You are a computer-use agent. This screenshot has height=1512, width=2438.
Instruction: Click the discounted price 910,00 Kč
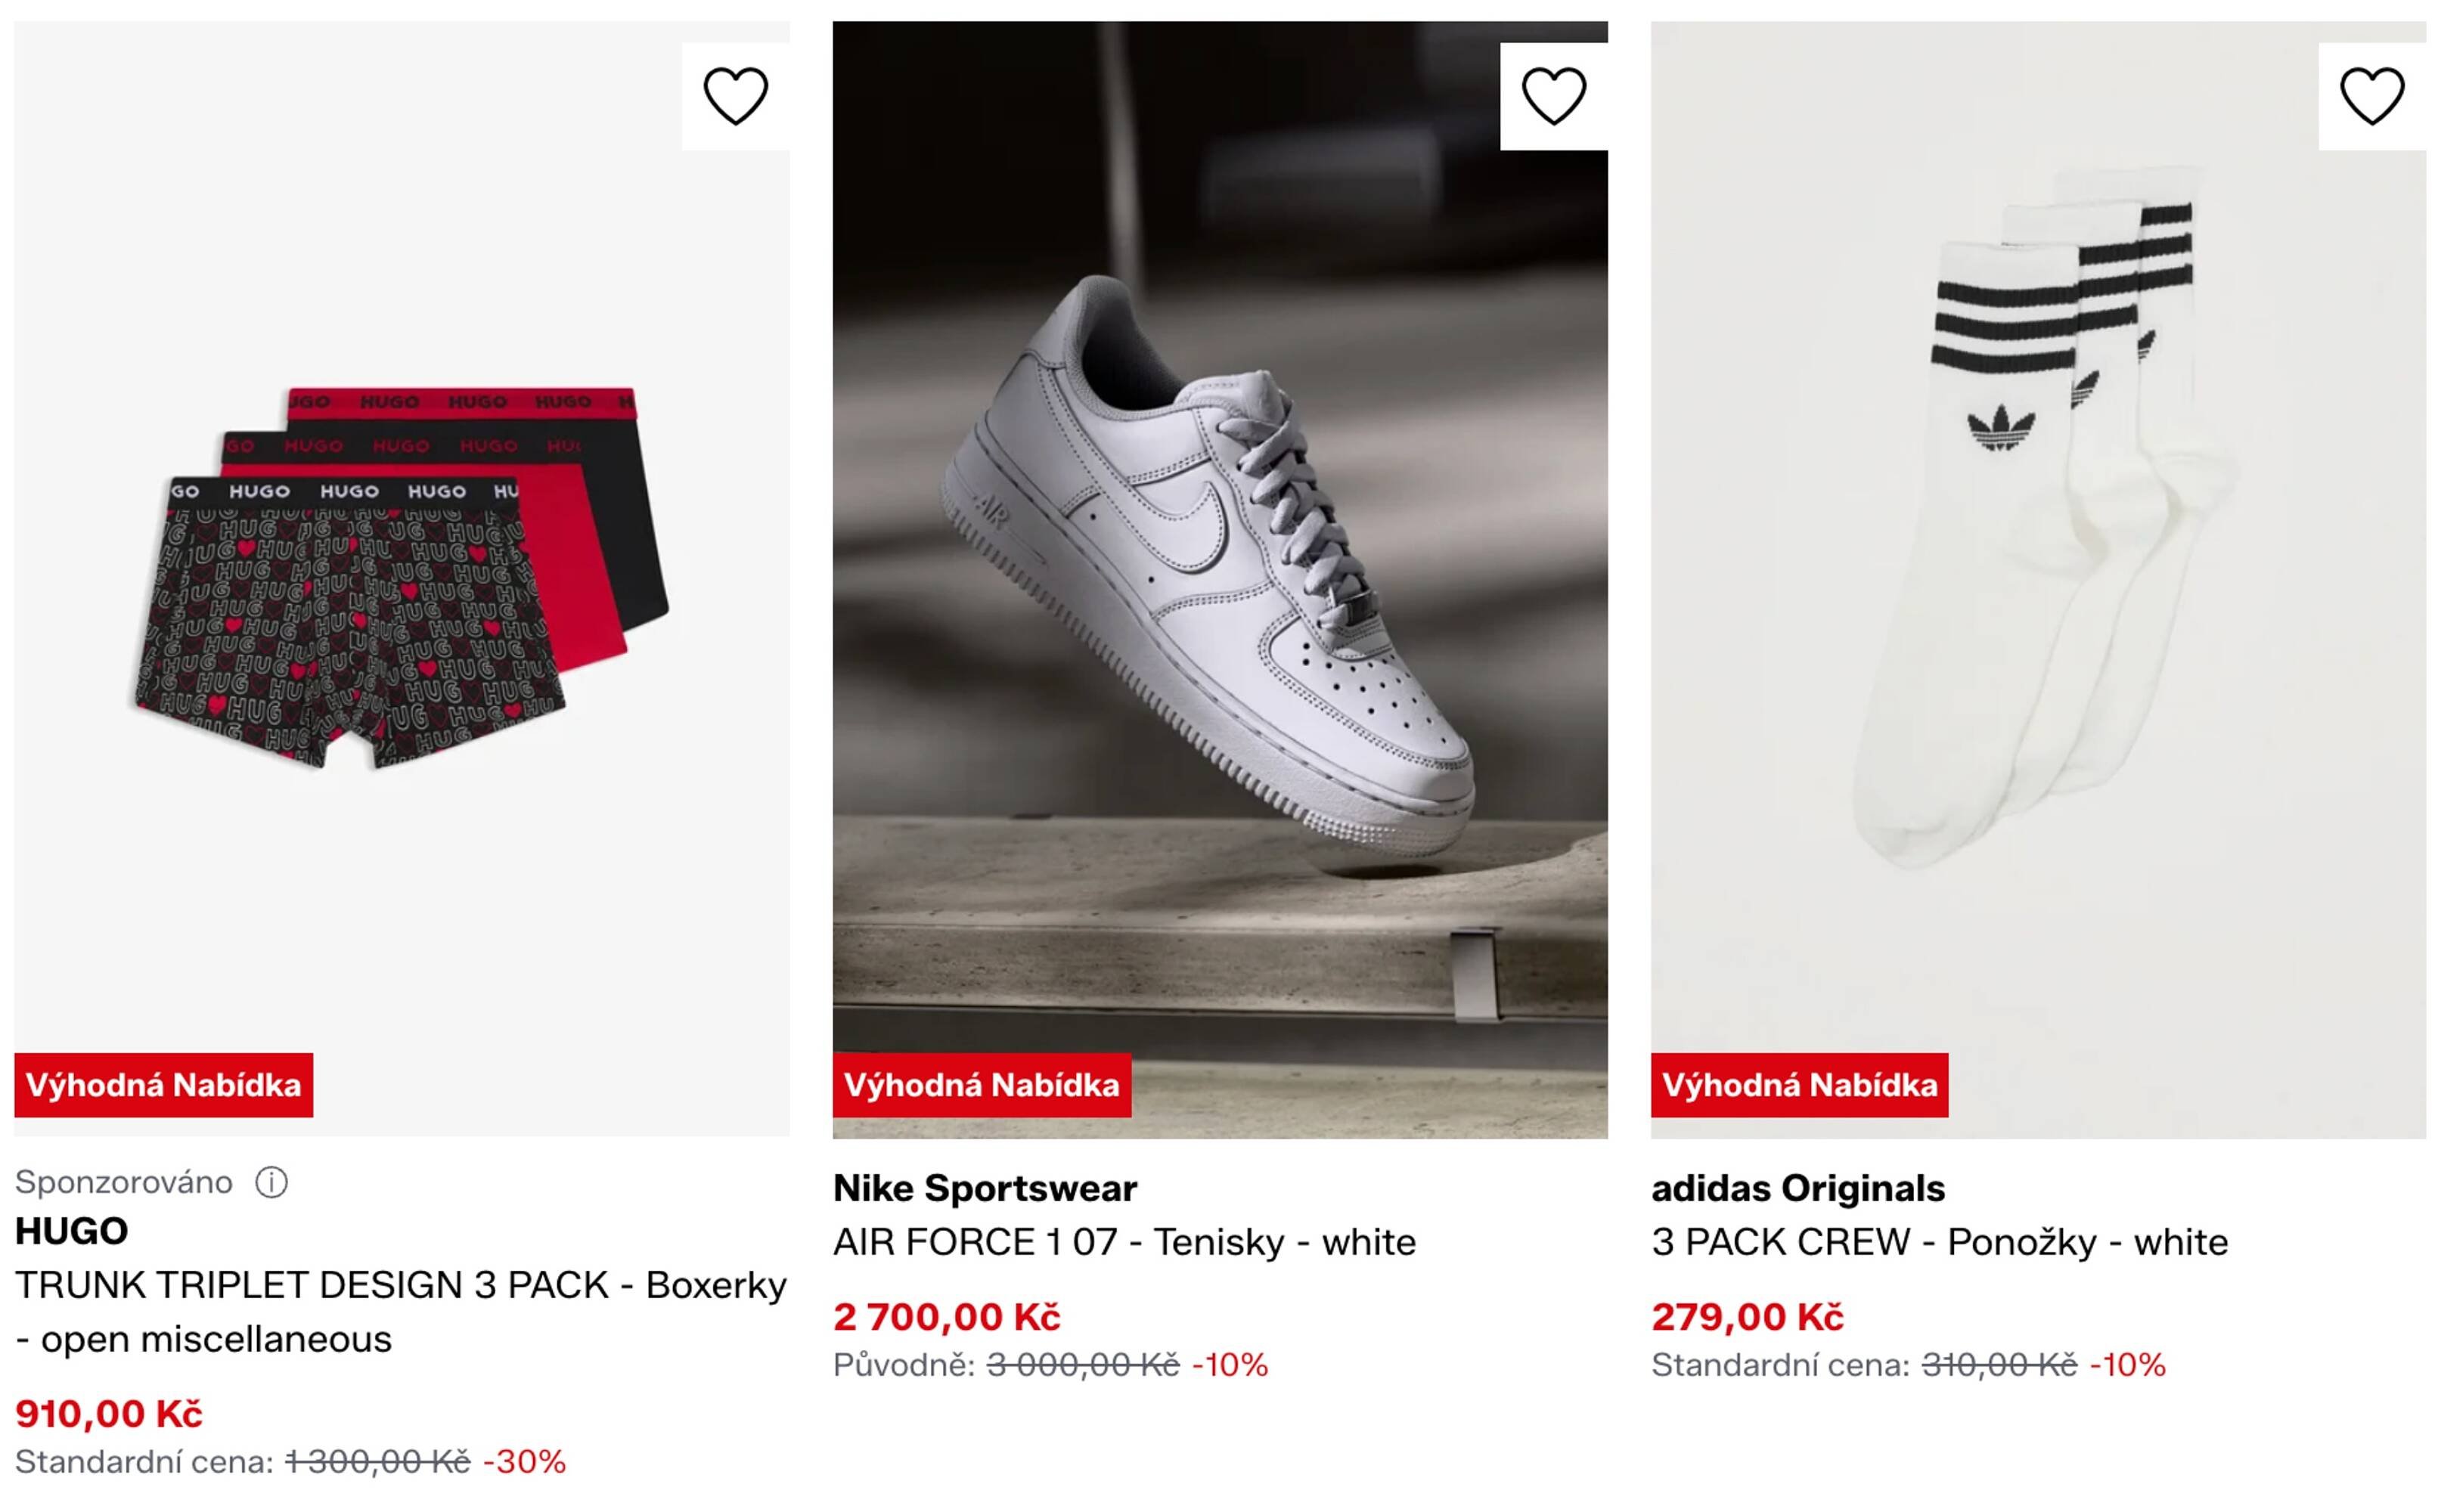point(110,1412)
